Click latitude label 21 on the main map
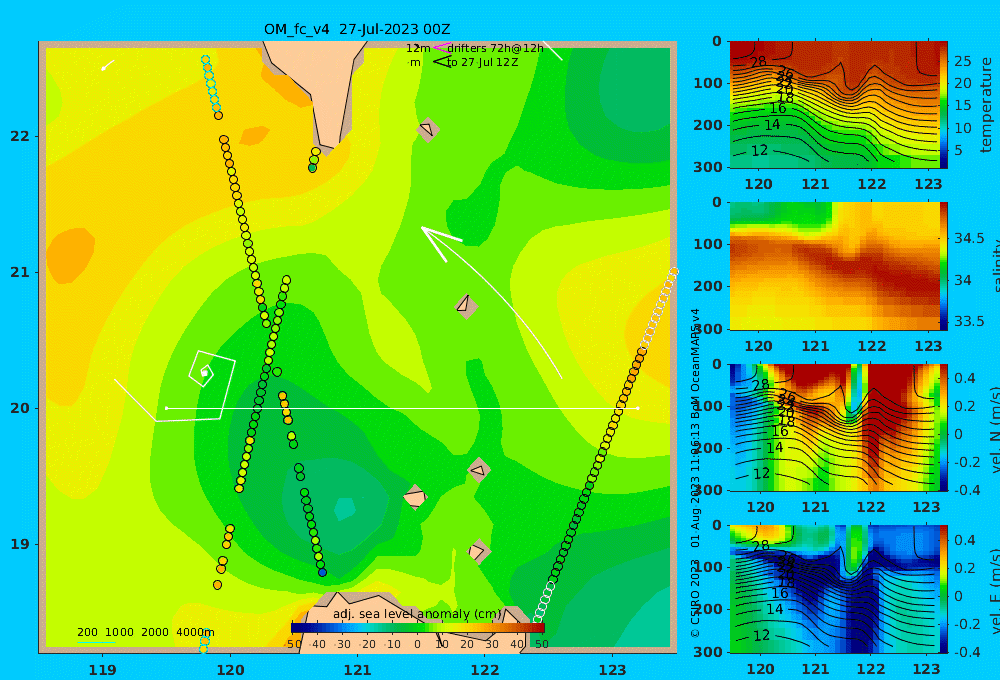1000x680 pixels. pyautogui.click(x=20, y=272)
